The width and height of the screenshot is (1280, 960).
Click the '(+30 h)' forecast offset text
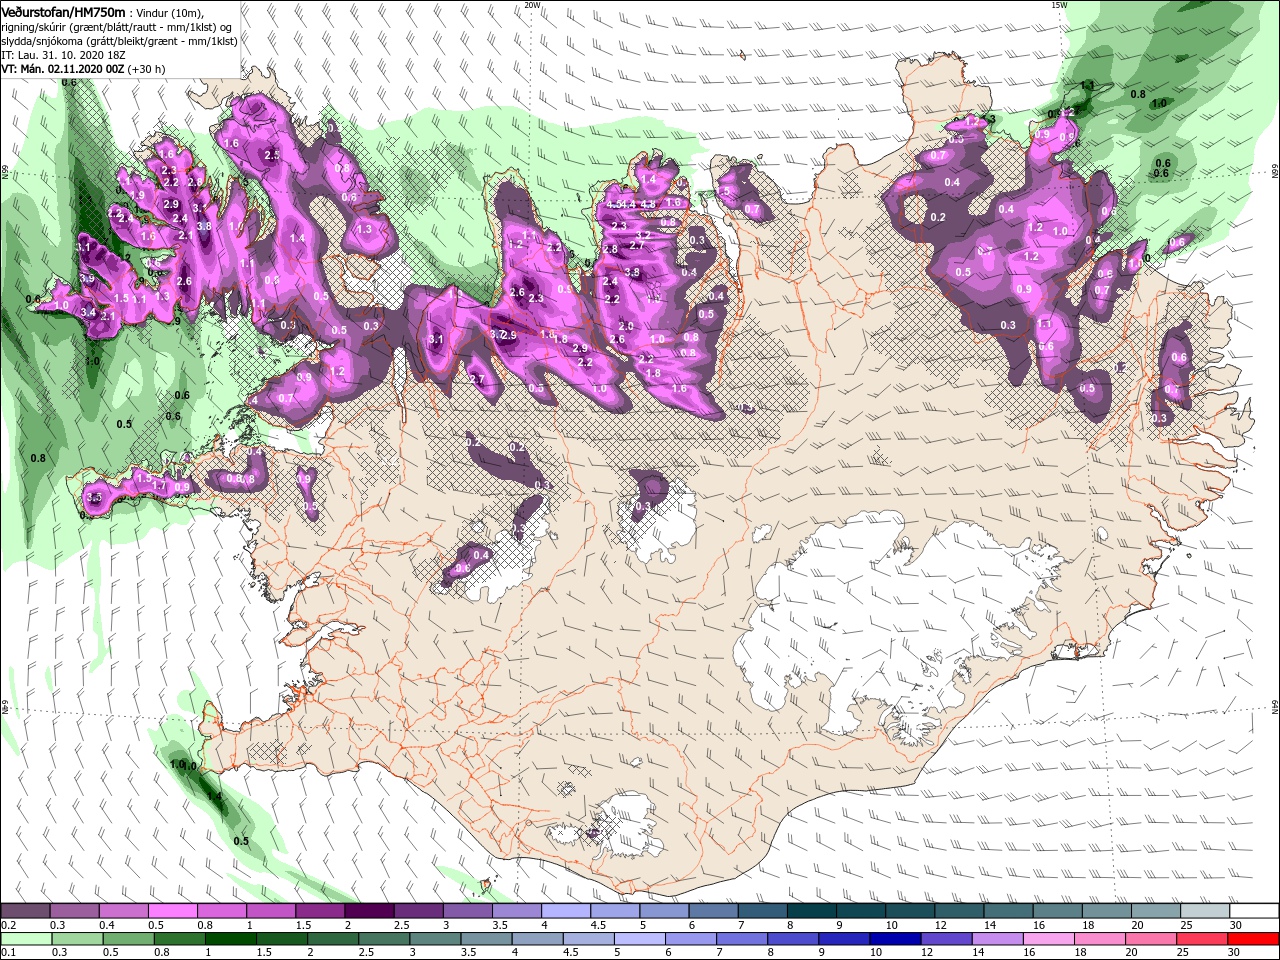click(145, 69)
